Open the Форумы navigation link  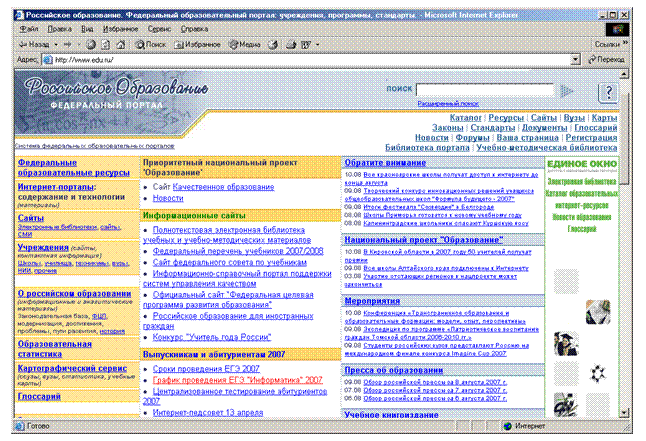[472, 138]
